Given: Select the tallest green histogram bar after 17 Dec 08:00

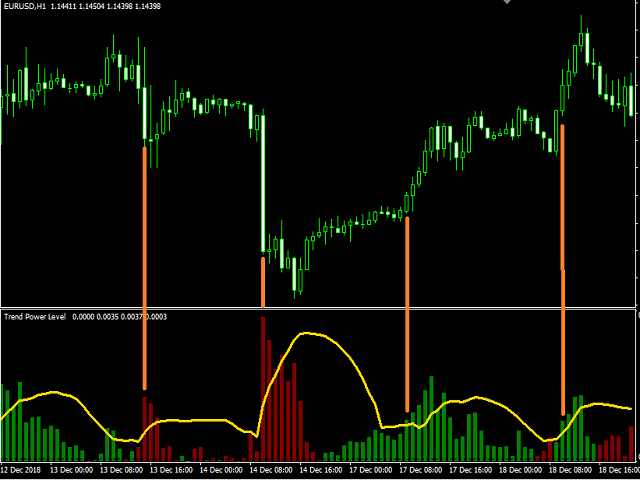Looking at the screenshot, I should pyautogui.click(x=431, y=419).
